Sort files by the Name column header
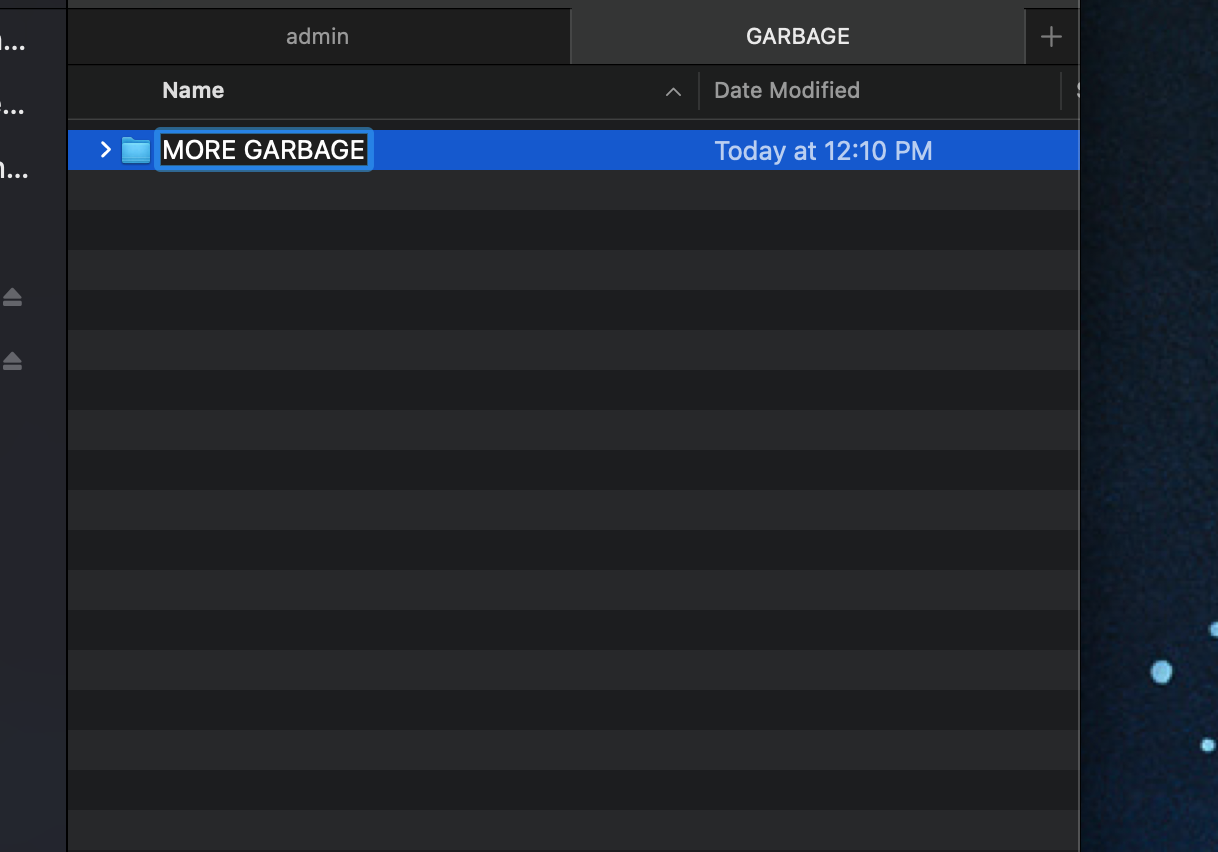 [x=193, y=91]
